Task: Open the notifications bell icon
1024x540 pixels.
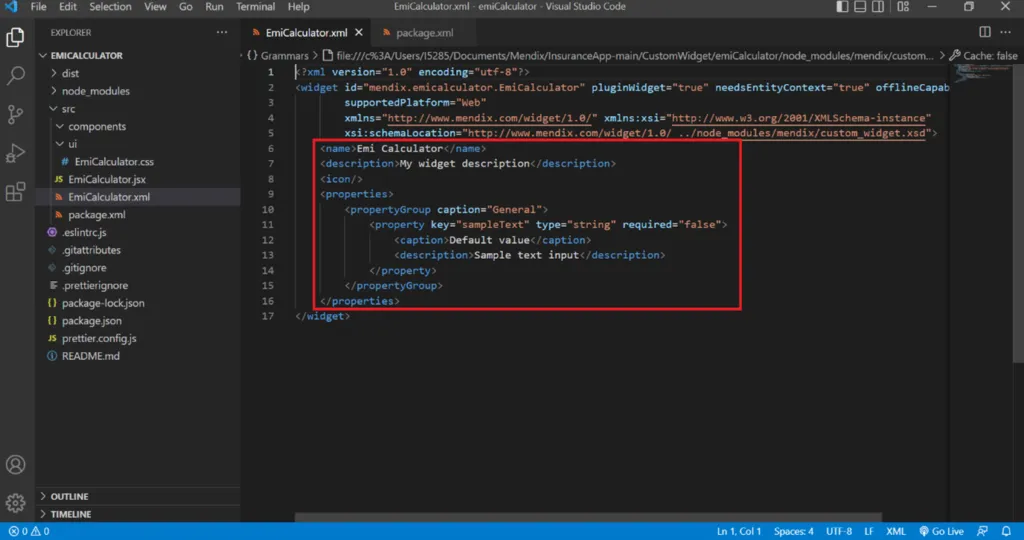Action: [x=1006, y=532]
